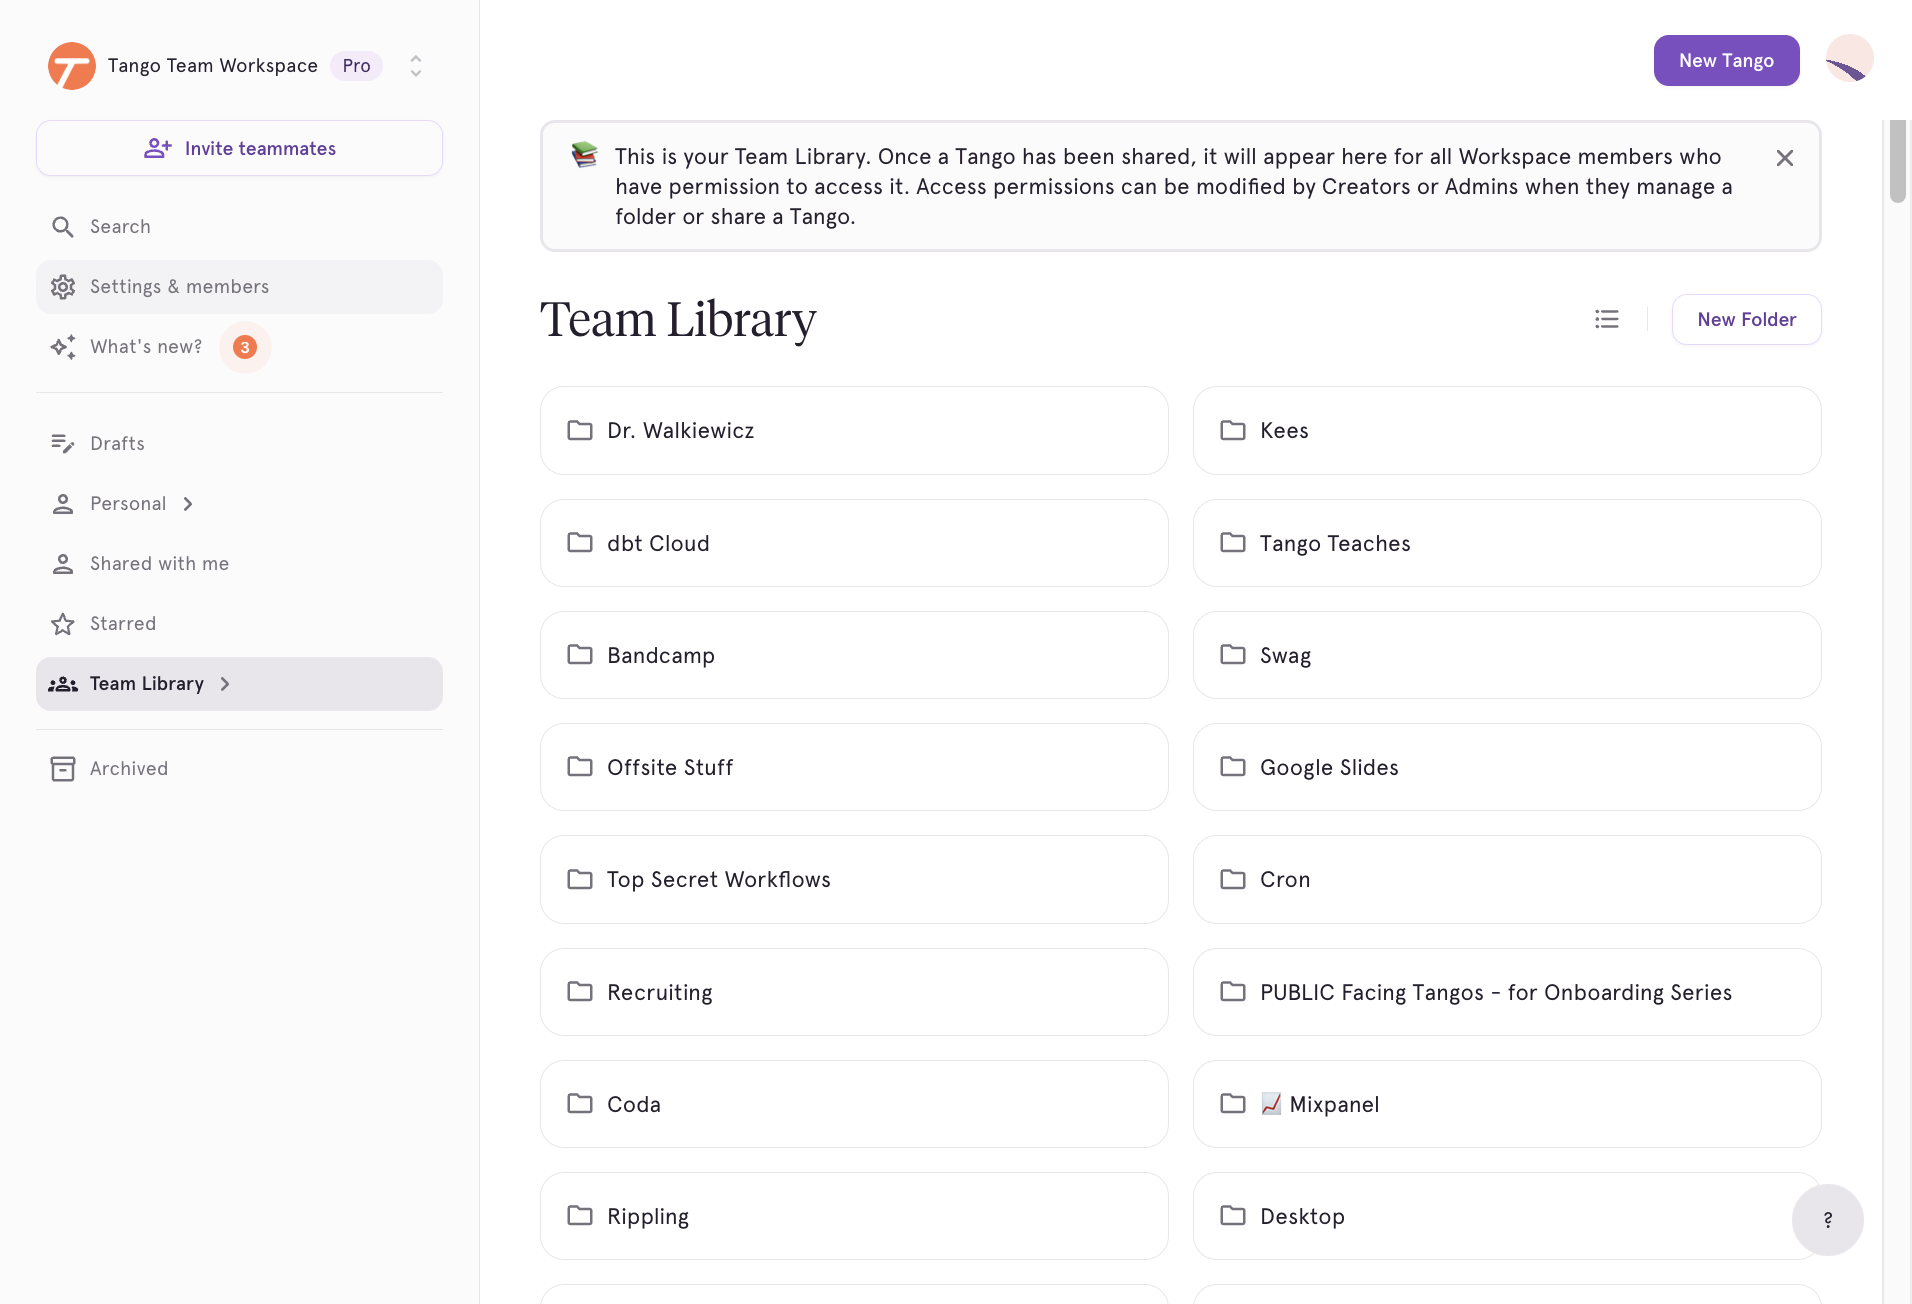
Task: Open the Cron folder
Action: (x=1507, y=880)
